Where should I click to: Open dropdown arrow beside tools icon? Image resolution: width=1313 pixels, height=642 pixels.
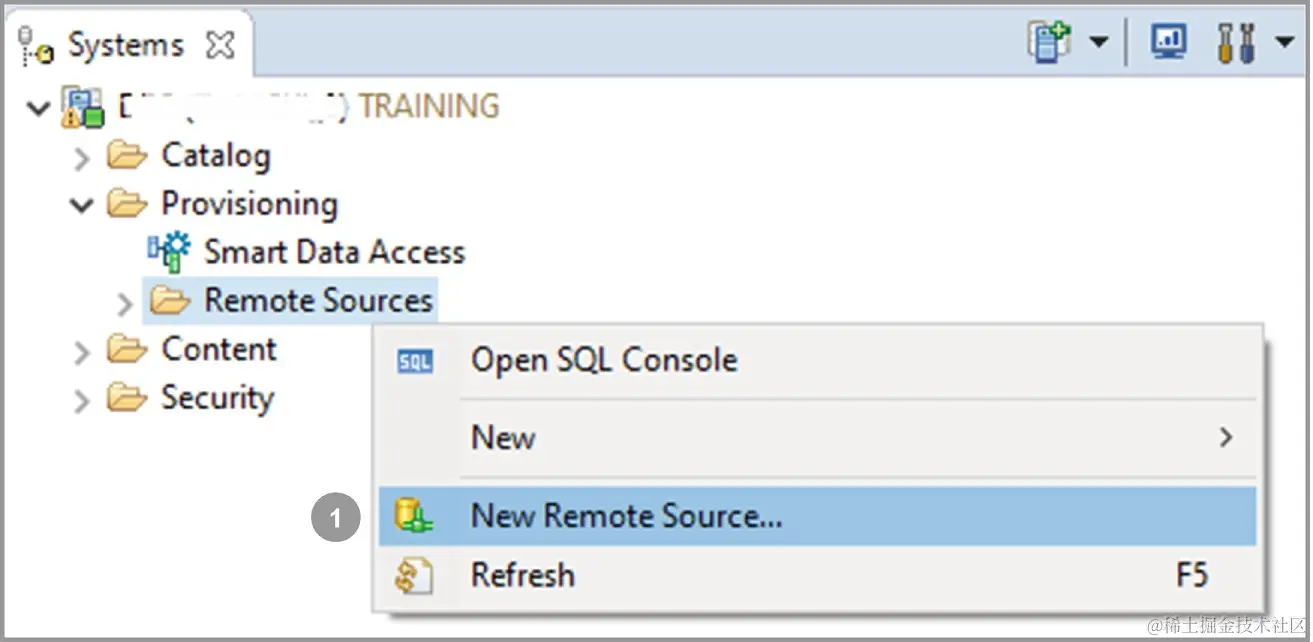point(1285,43)
